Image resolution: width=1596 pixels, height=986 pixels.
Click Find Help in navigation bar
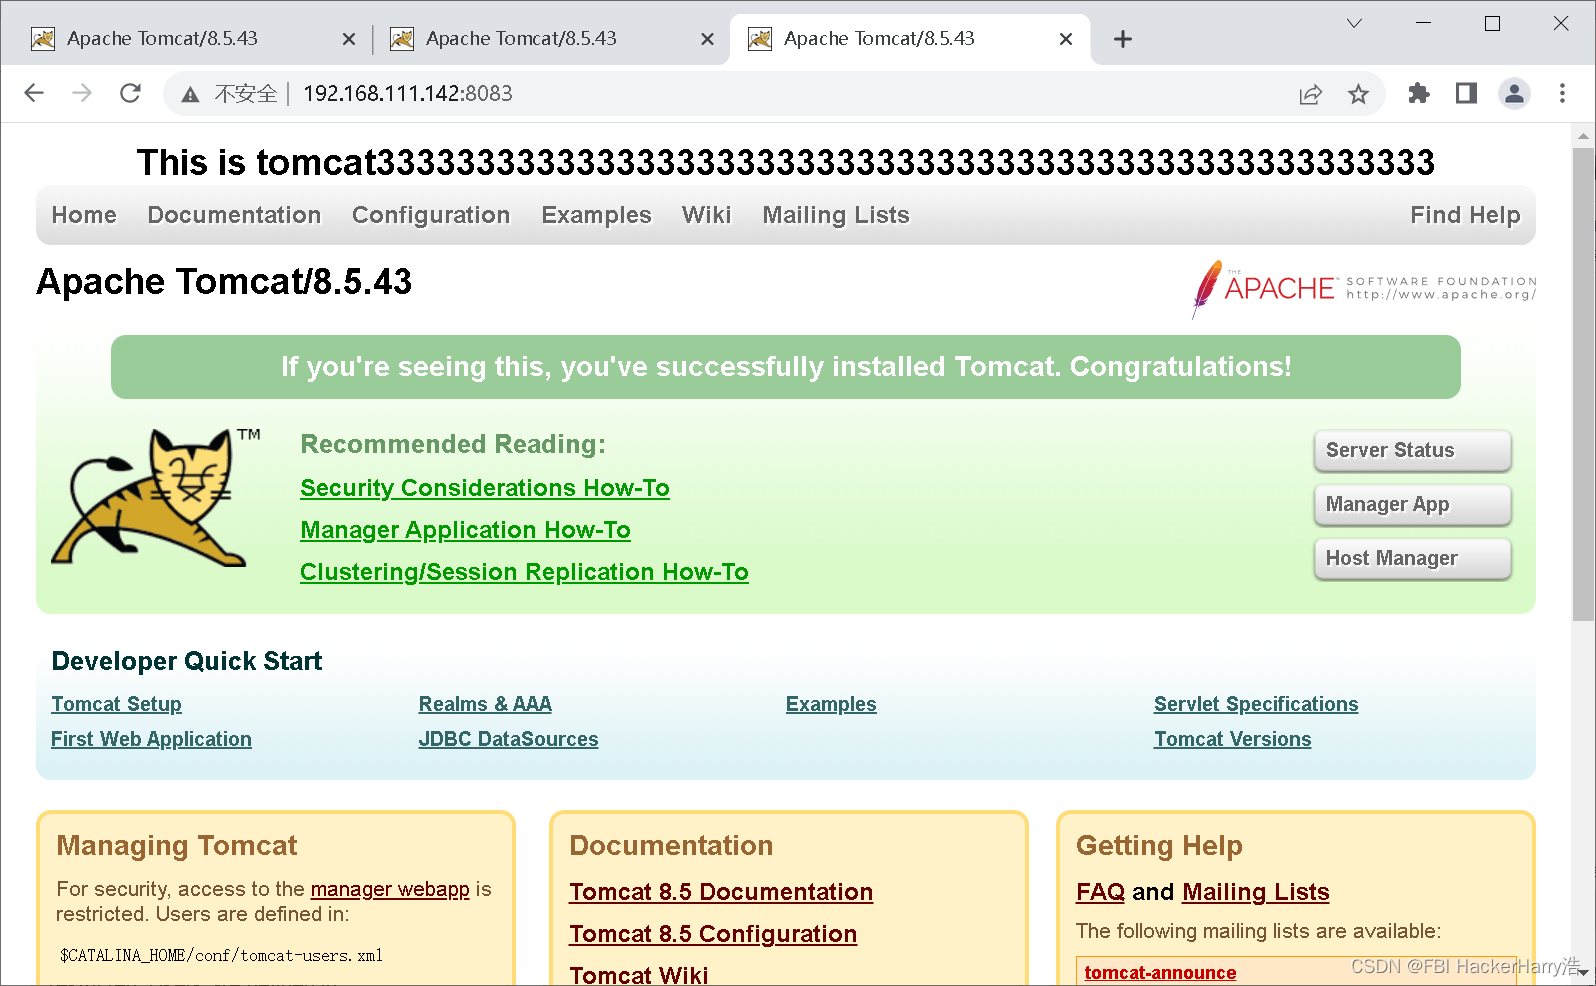pyautogui.click(x=1465, y=215)
